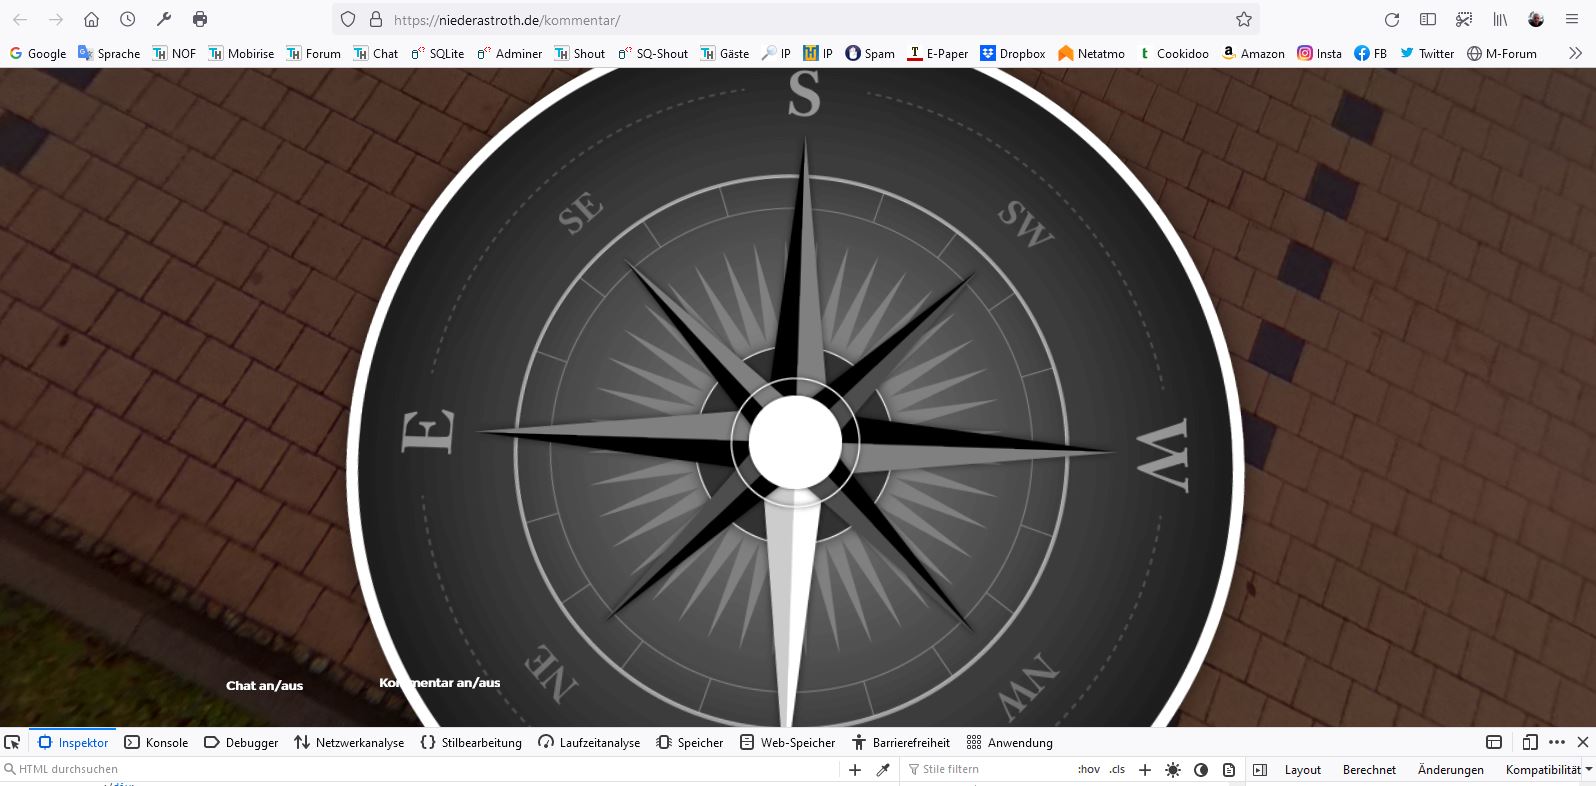Screen dimensions: 1596x786
Task: Open the library bookshelf icon
Action: 1500,19
